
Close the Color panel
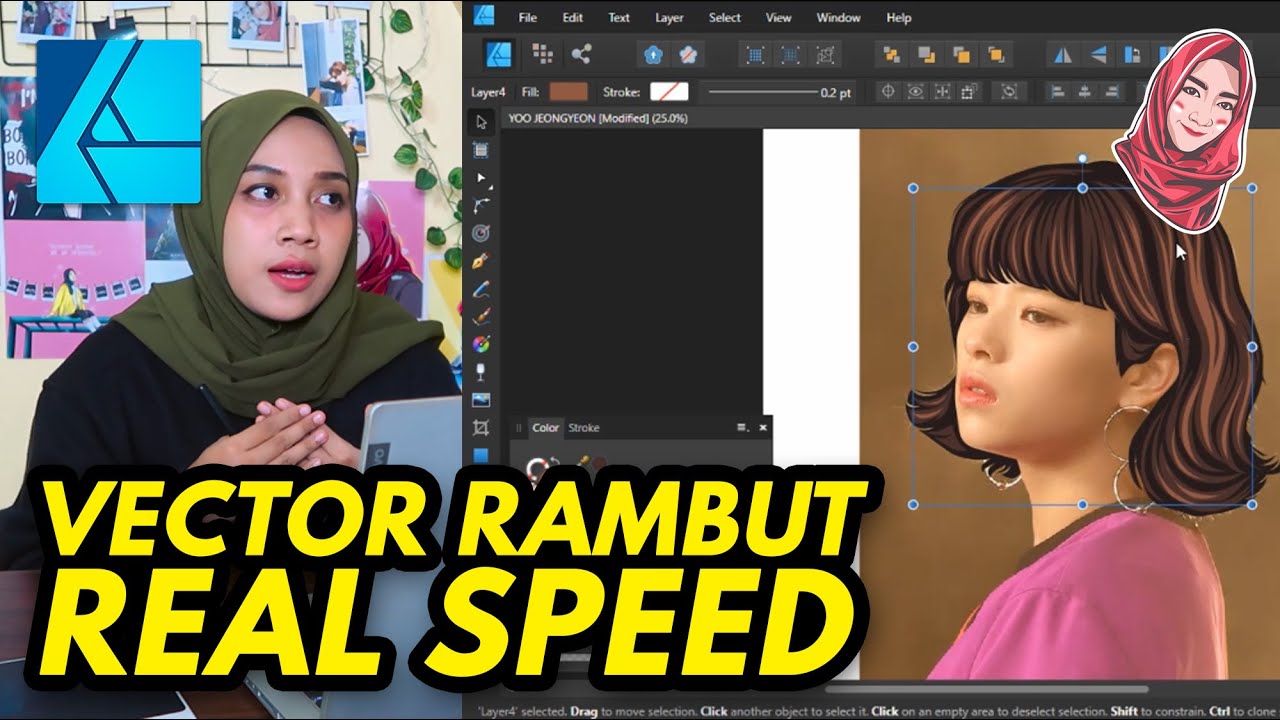coord(763,428)
